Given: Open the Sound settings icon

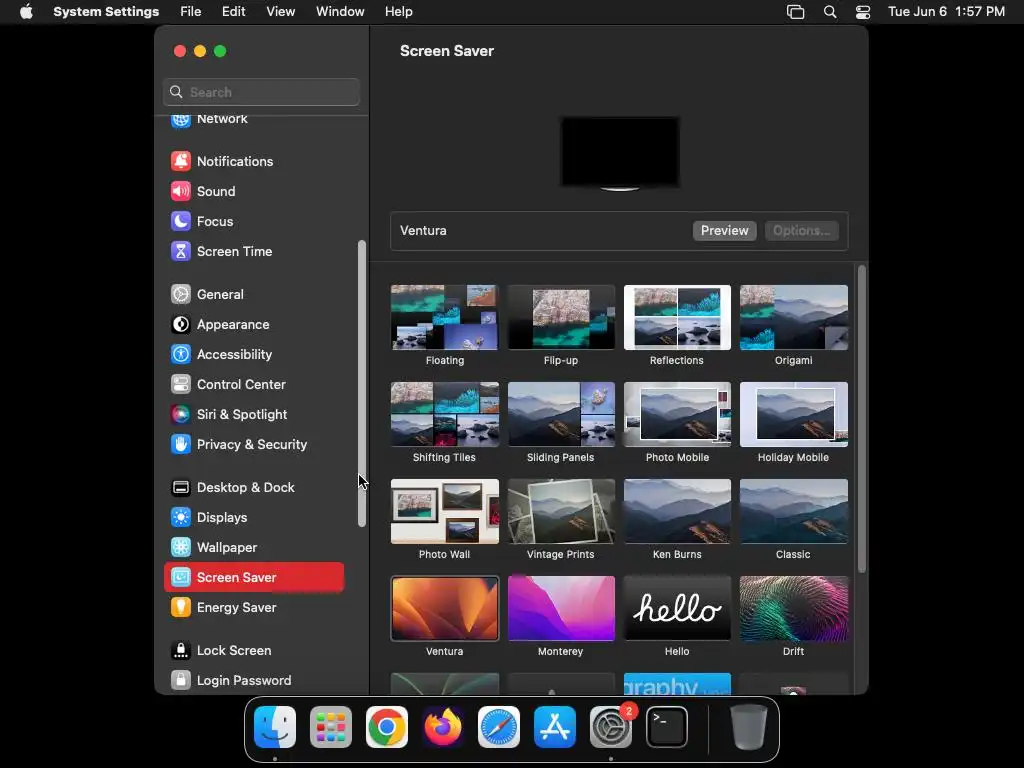Looking at the screenshot, I should pos(181,191).
